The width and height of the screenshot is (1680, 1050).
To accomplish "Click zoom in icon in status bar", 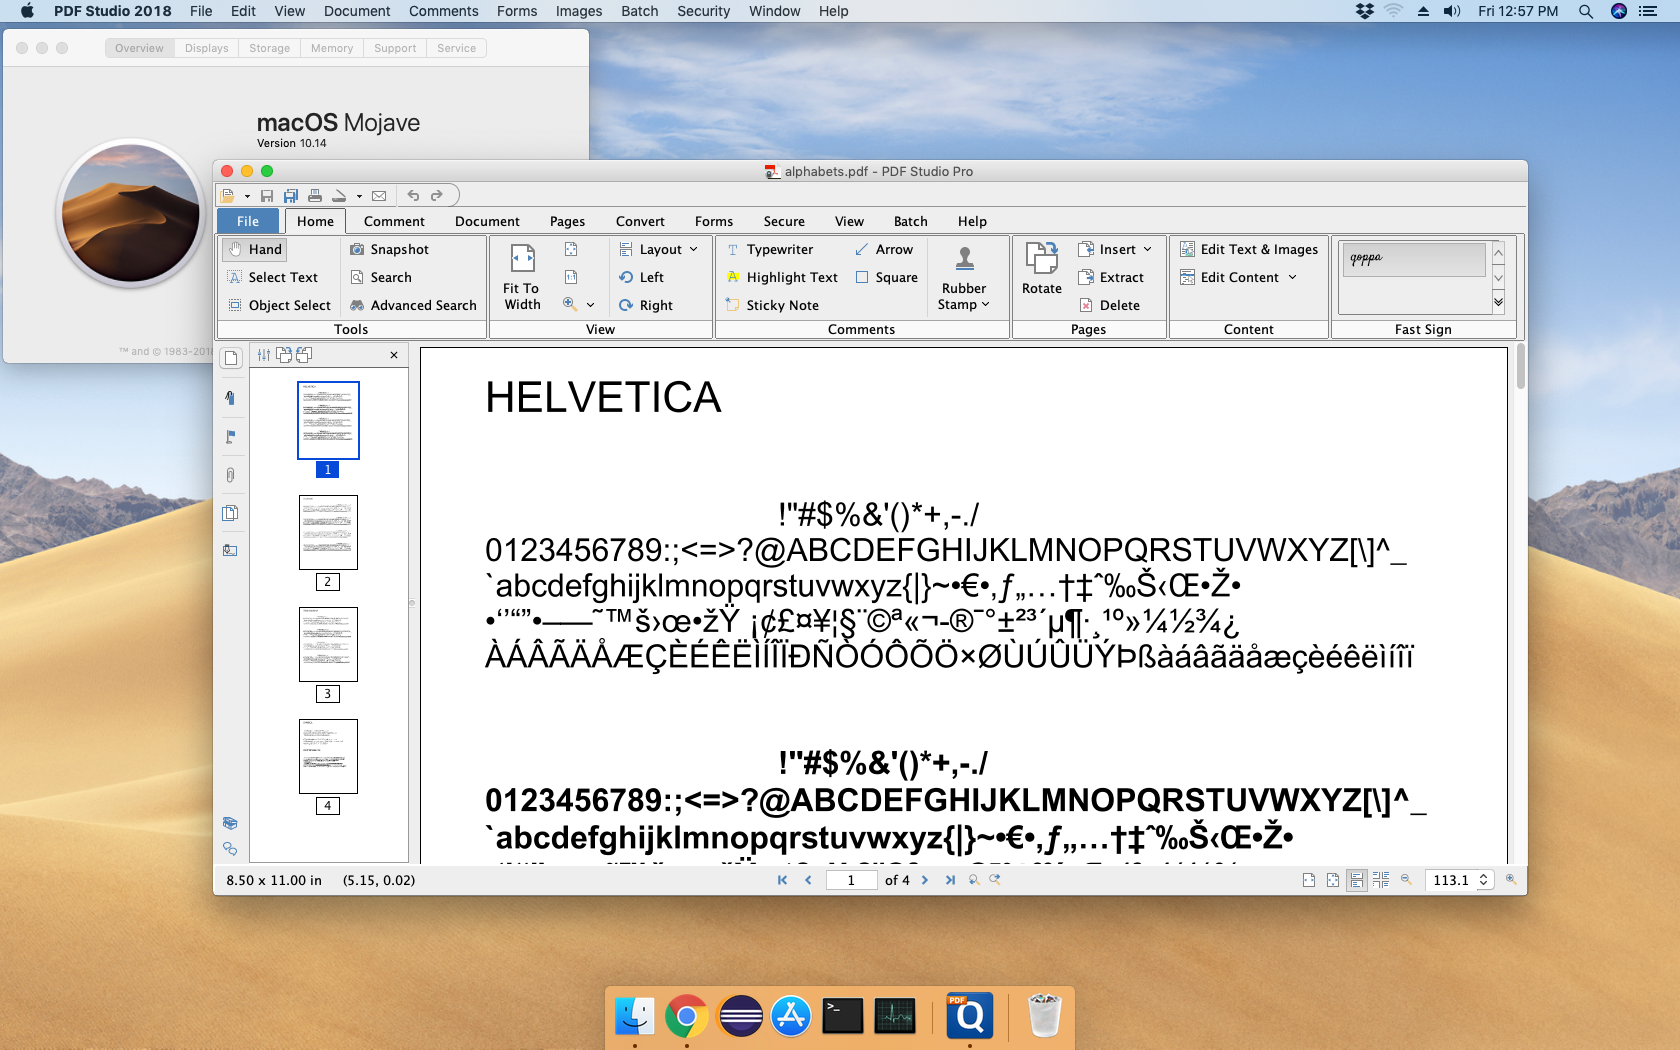I will click(1511, 880).
